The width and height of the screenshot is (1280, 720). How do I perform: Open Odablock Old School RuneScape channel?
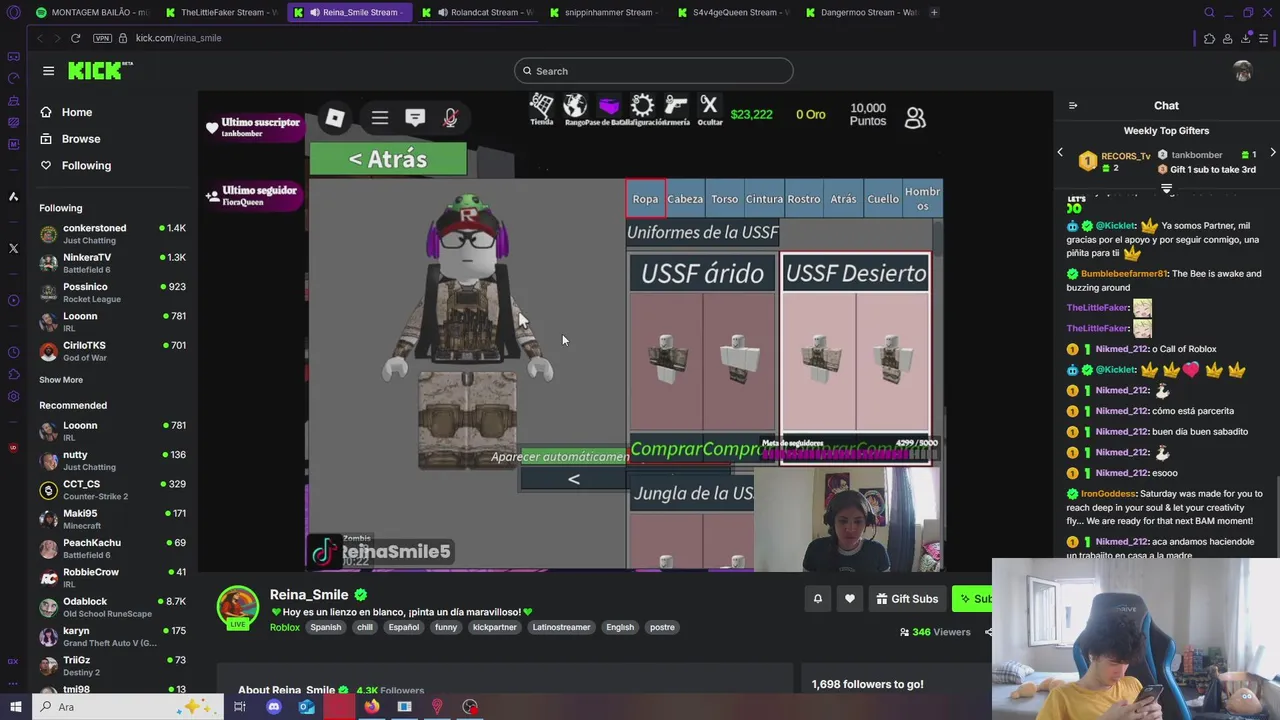coord(113,607)
